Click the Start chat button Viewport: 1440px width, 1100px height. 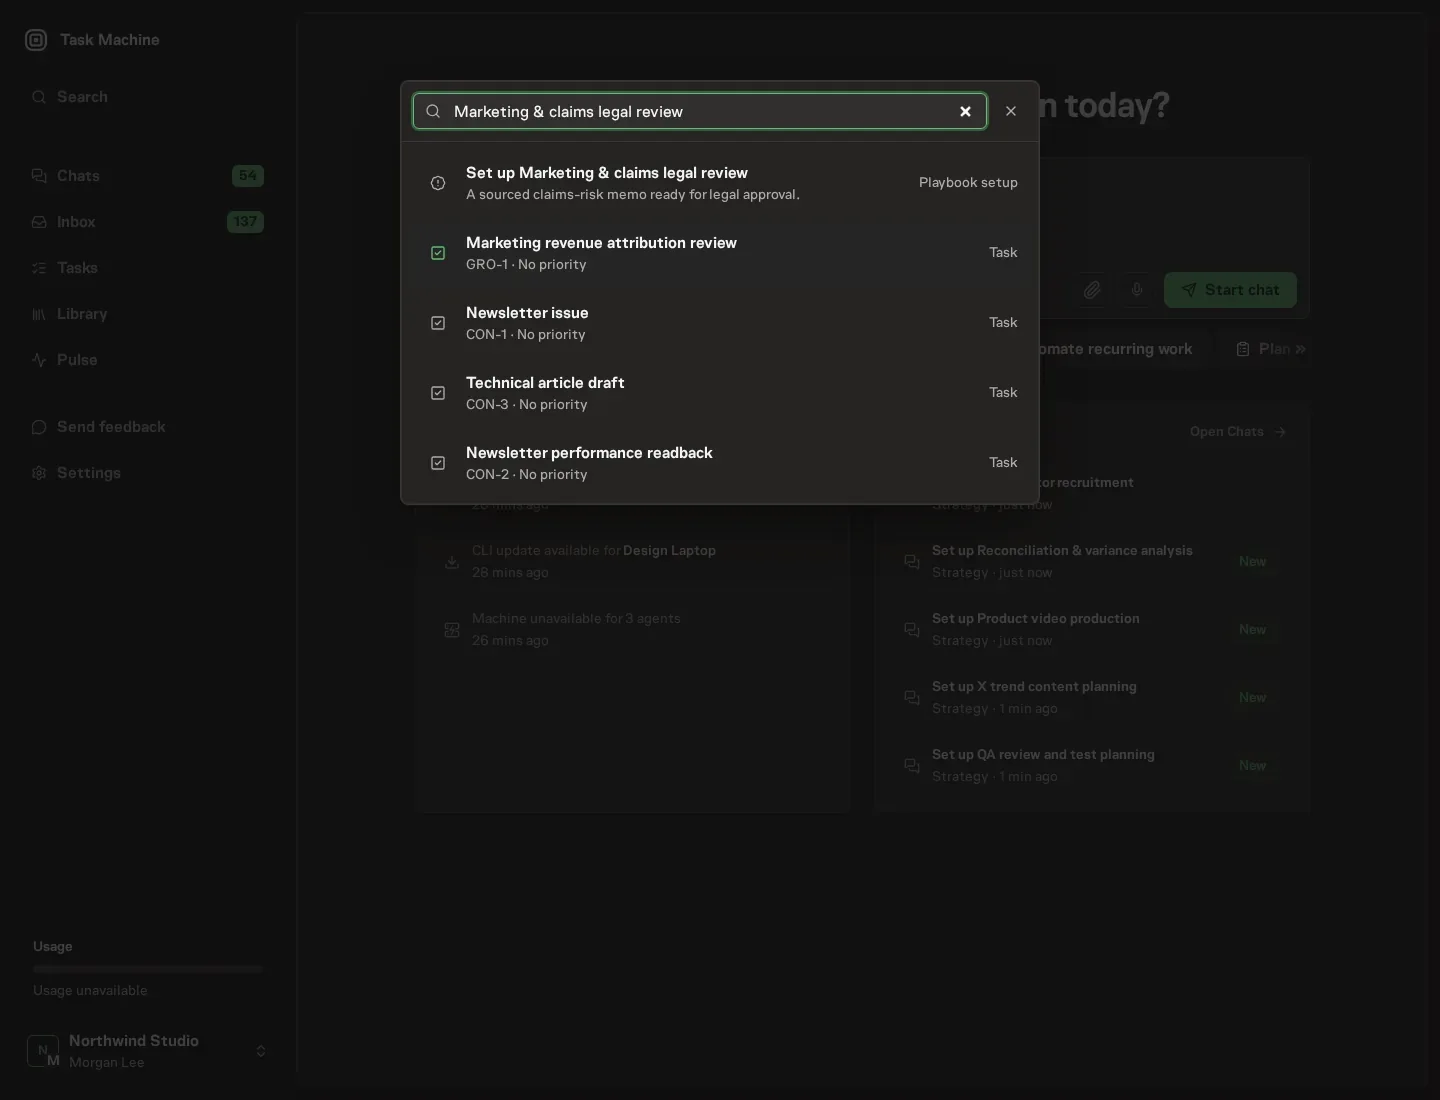tap(1230, 290)
